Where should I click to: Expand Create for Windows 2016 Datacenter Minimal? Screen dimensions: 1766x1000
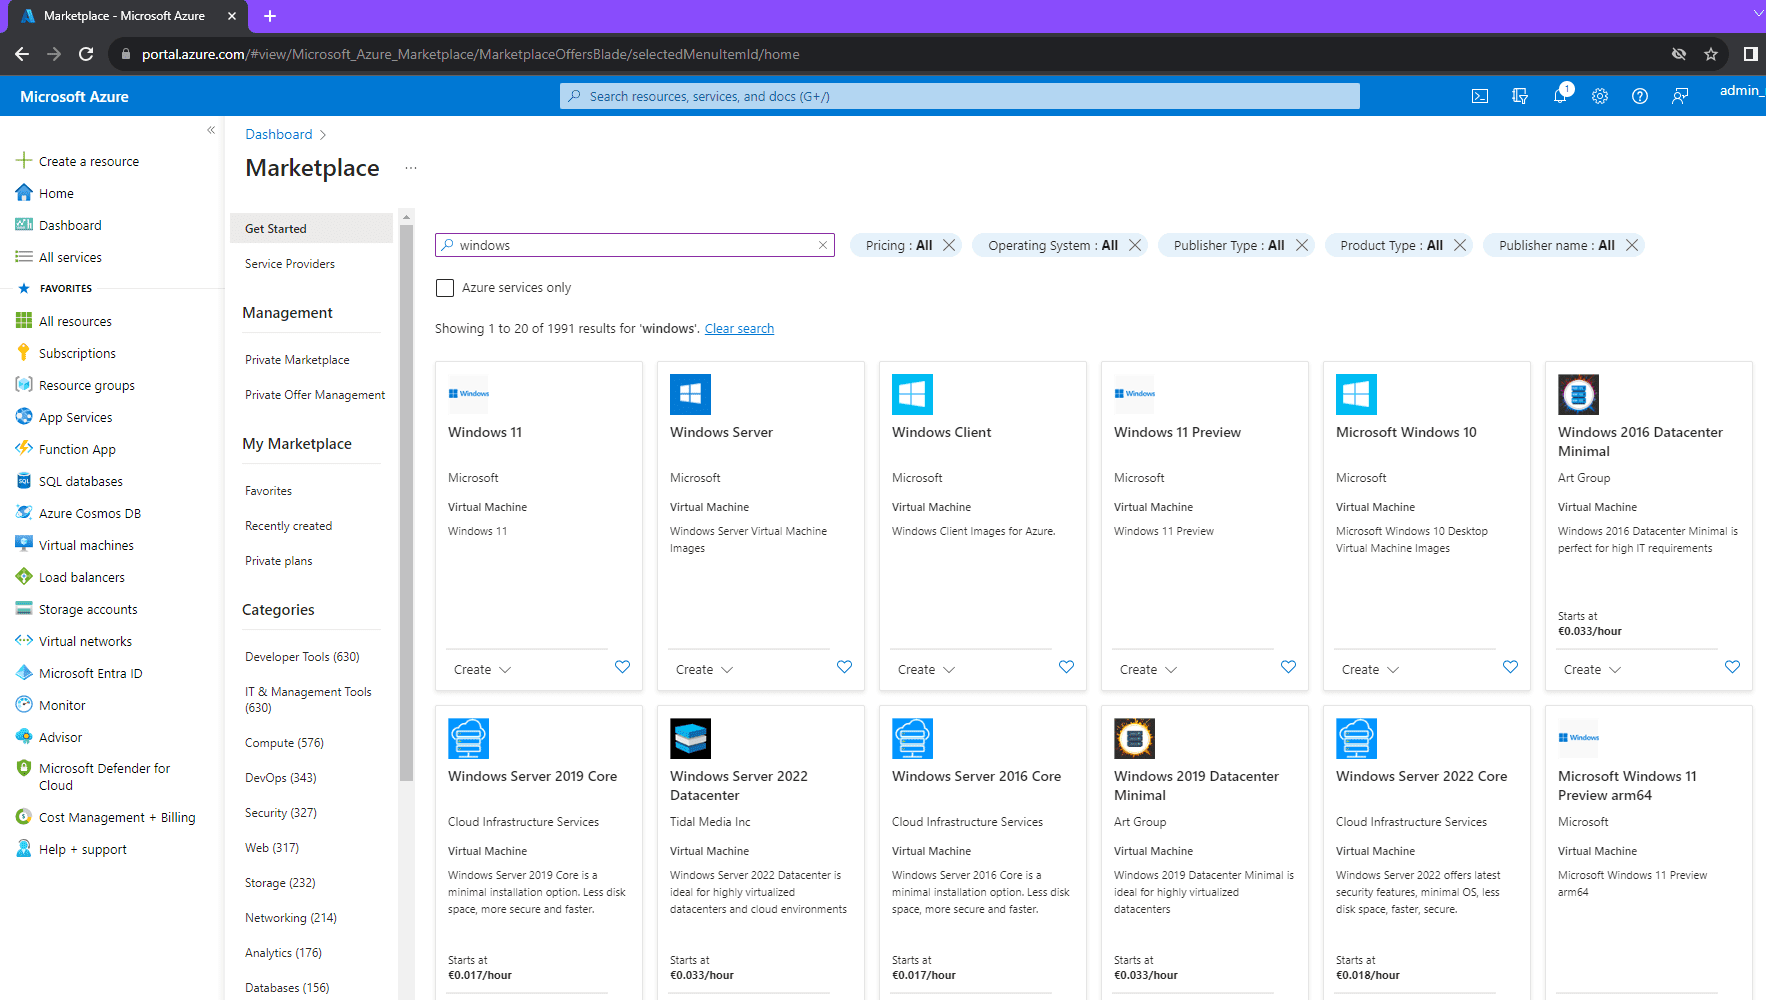pos(1592,670)
